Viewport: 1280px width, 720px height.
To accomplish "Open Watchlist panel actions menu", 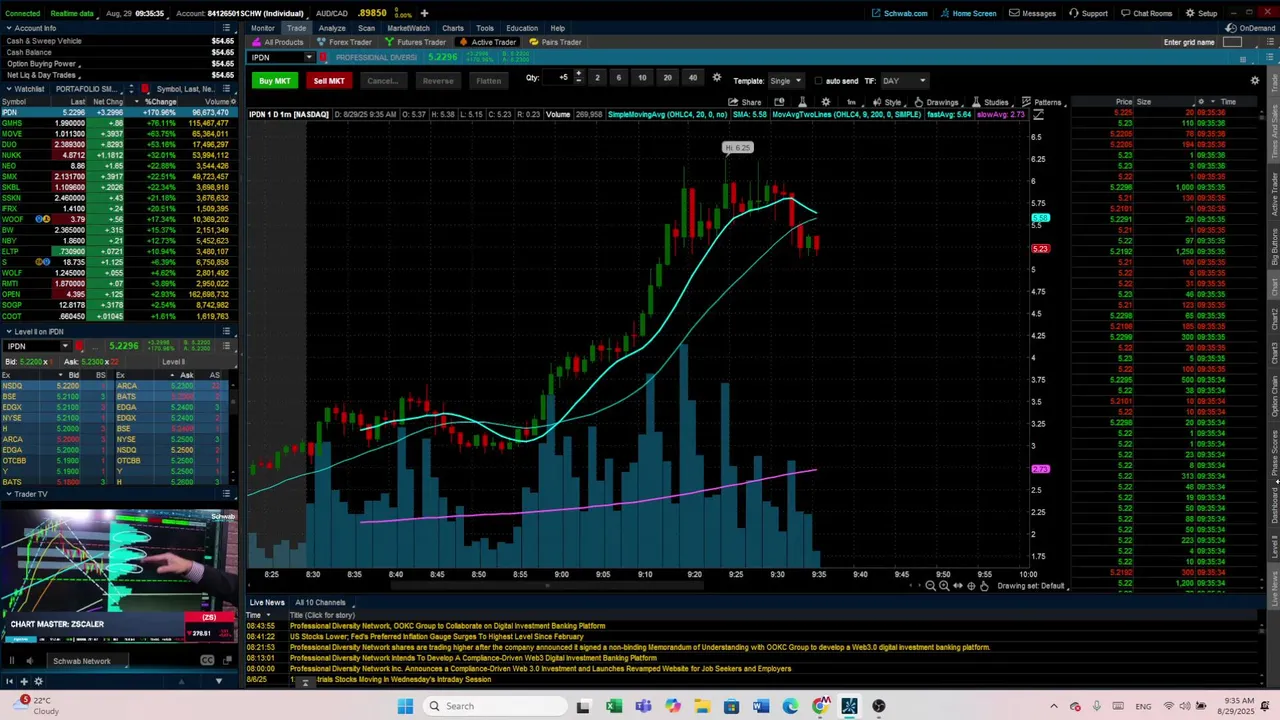I will click(x=227, y=89).
